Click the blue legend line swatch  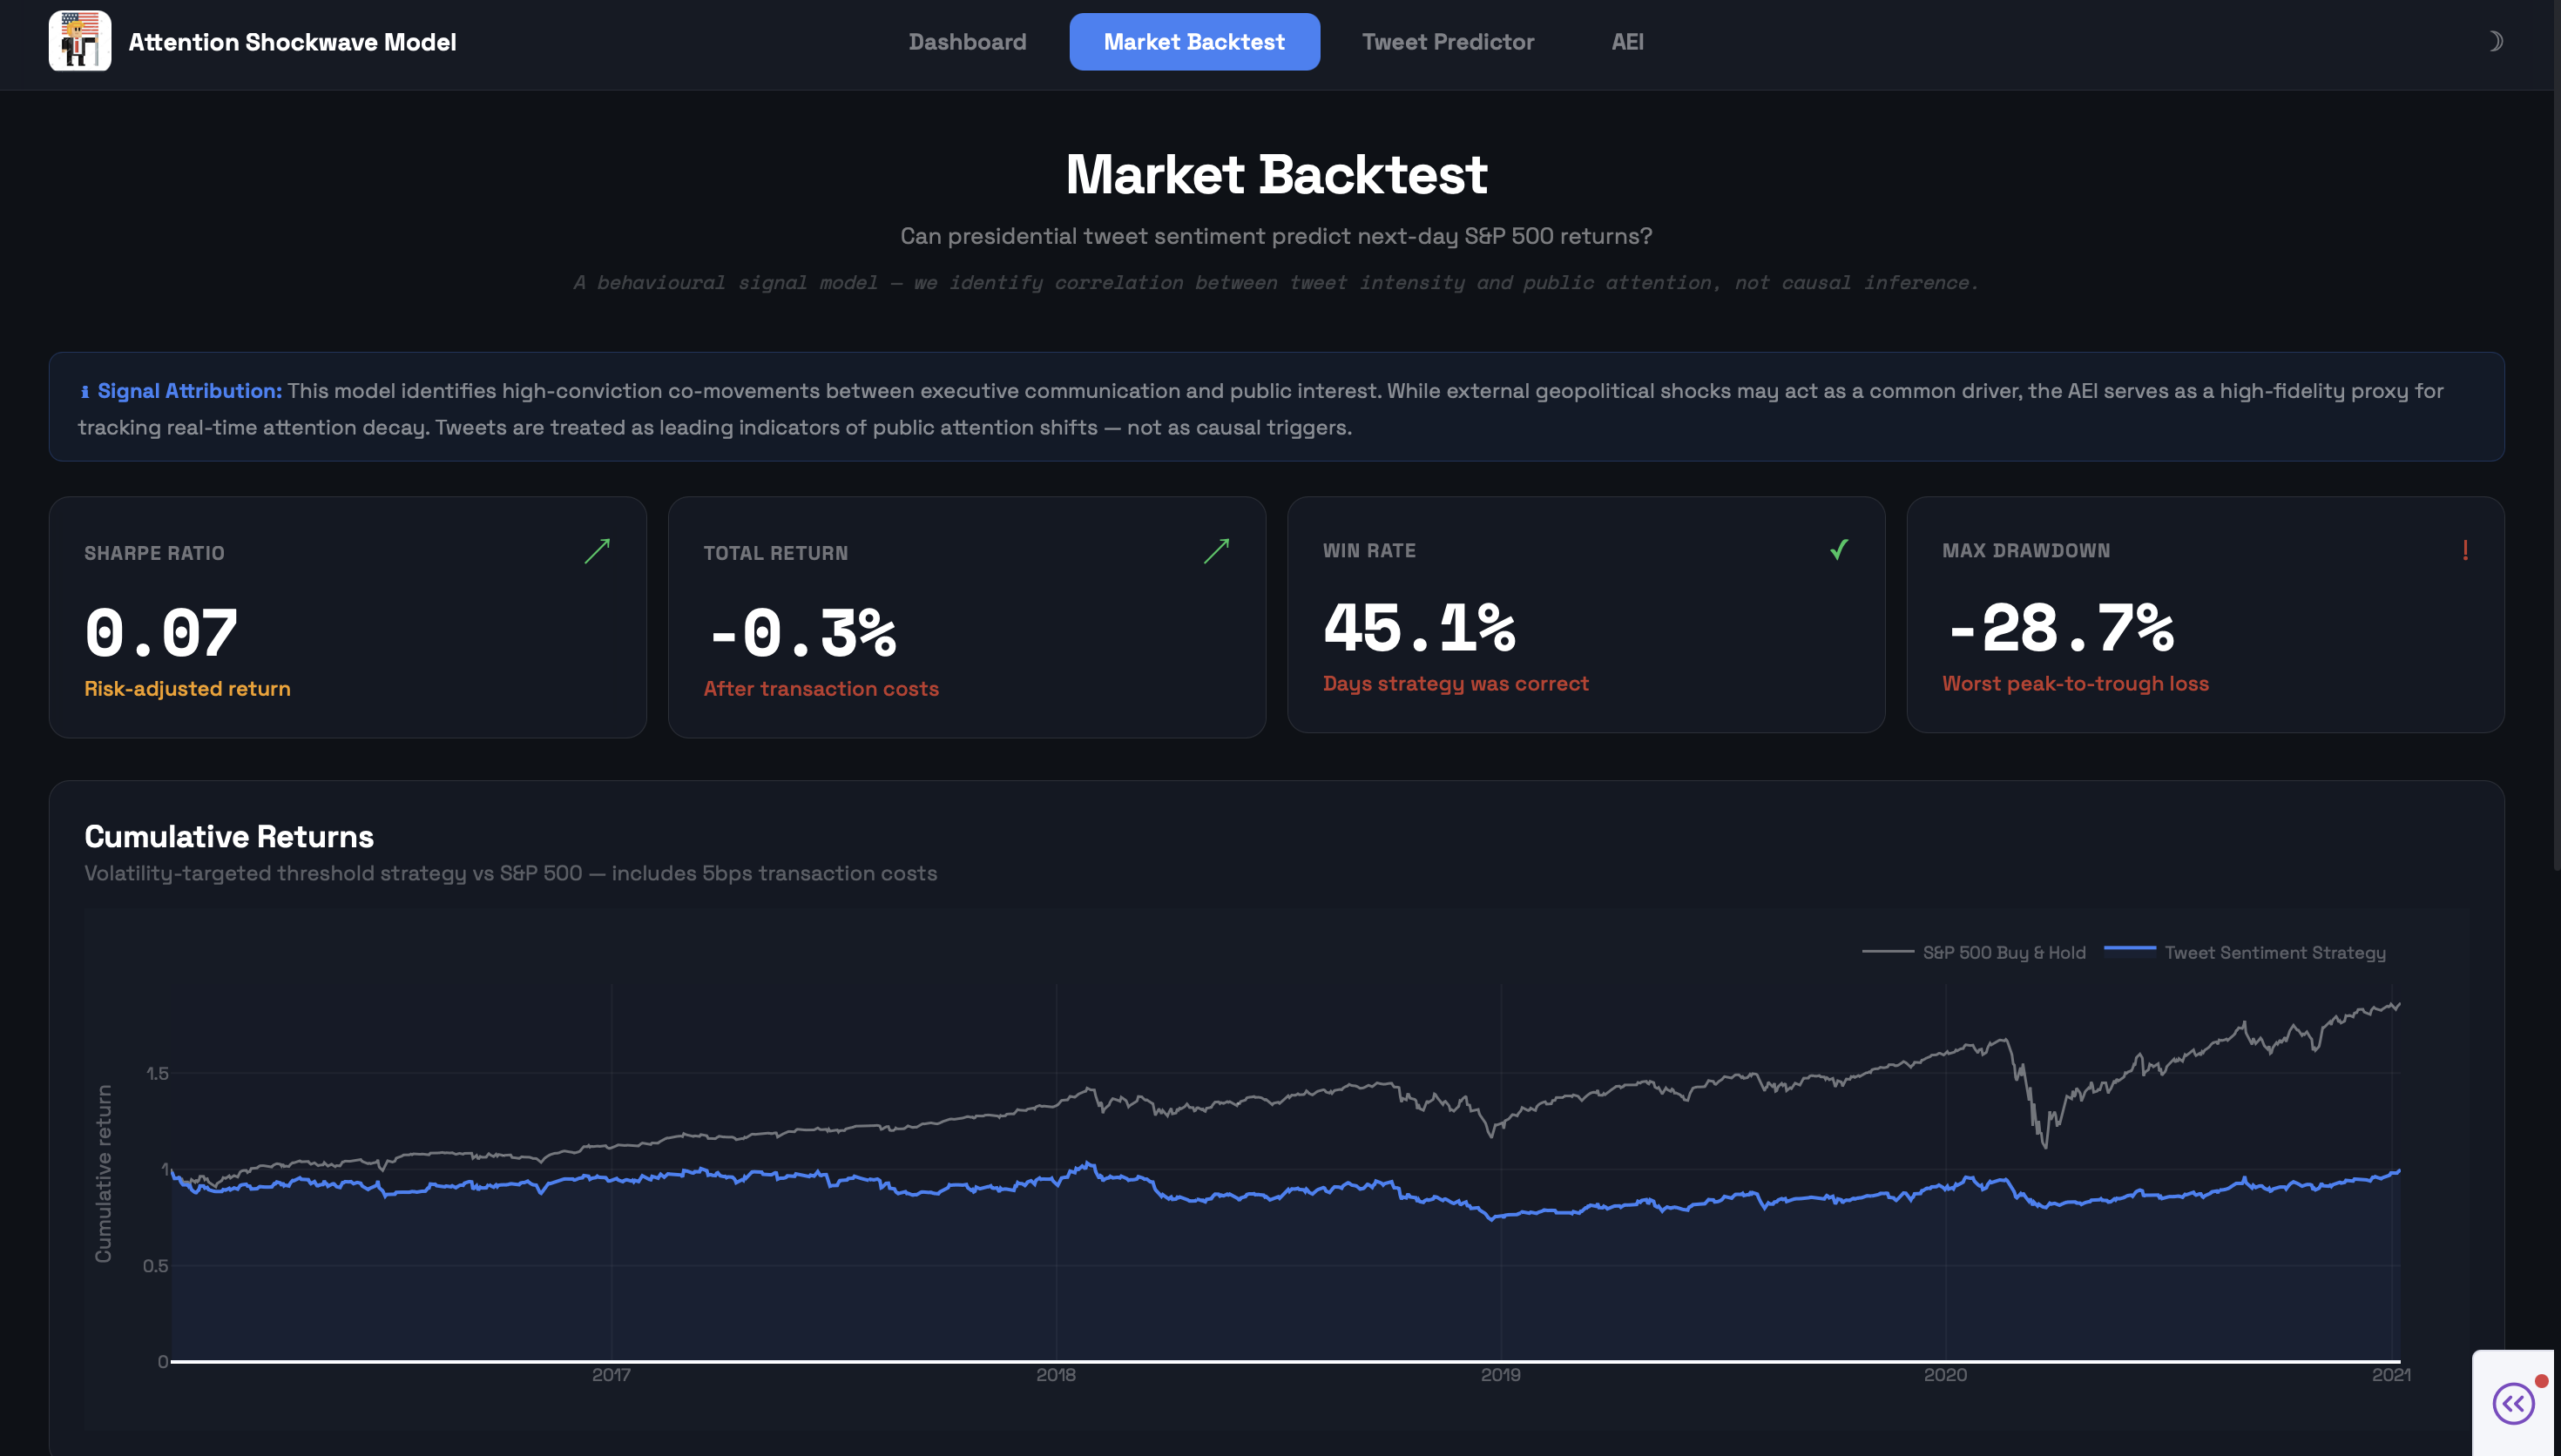[2129, 948]
